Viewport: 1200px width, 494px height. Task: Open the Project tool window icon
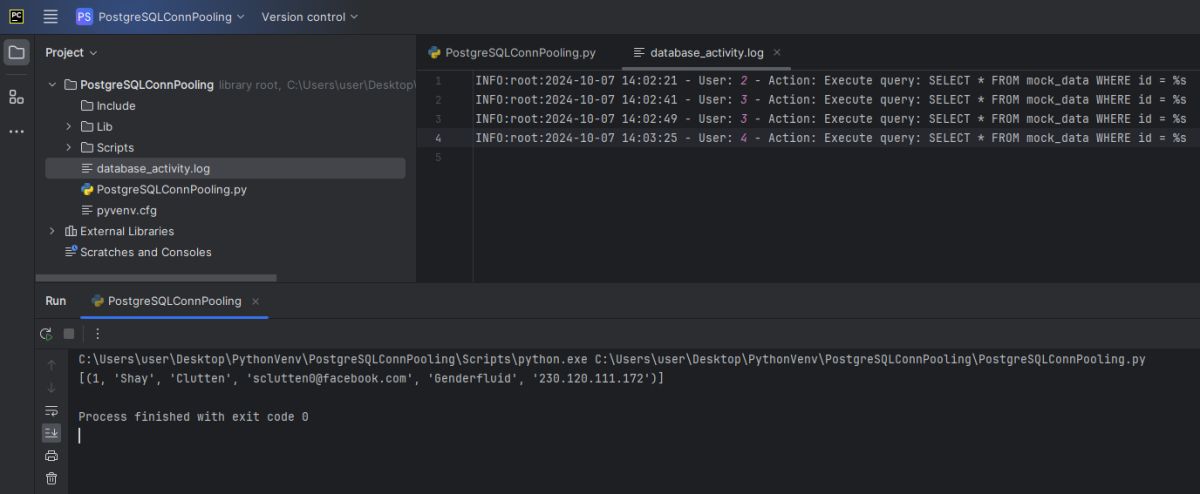(17, 52)
